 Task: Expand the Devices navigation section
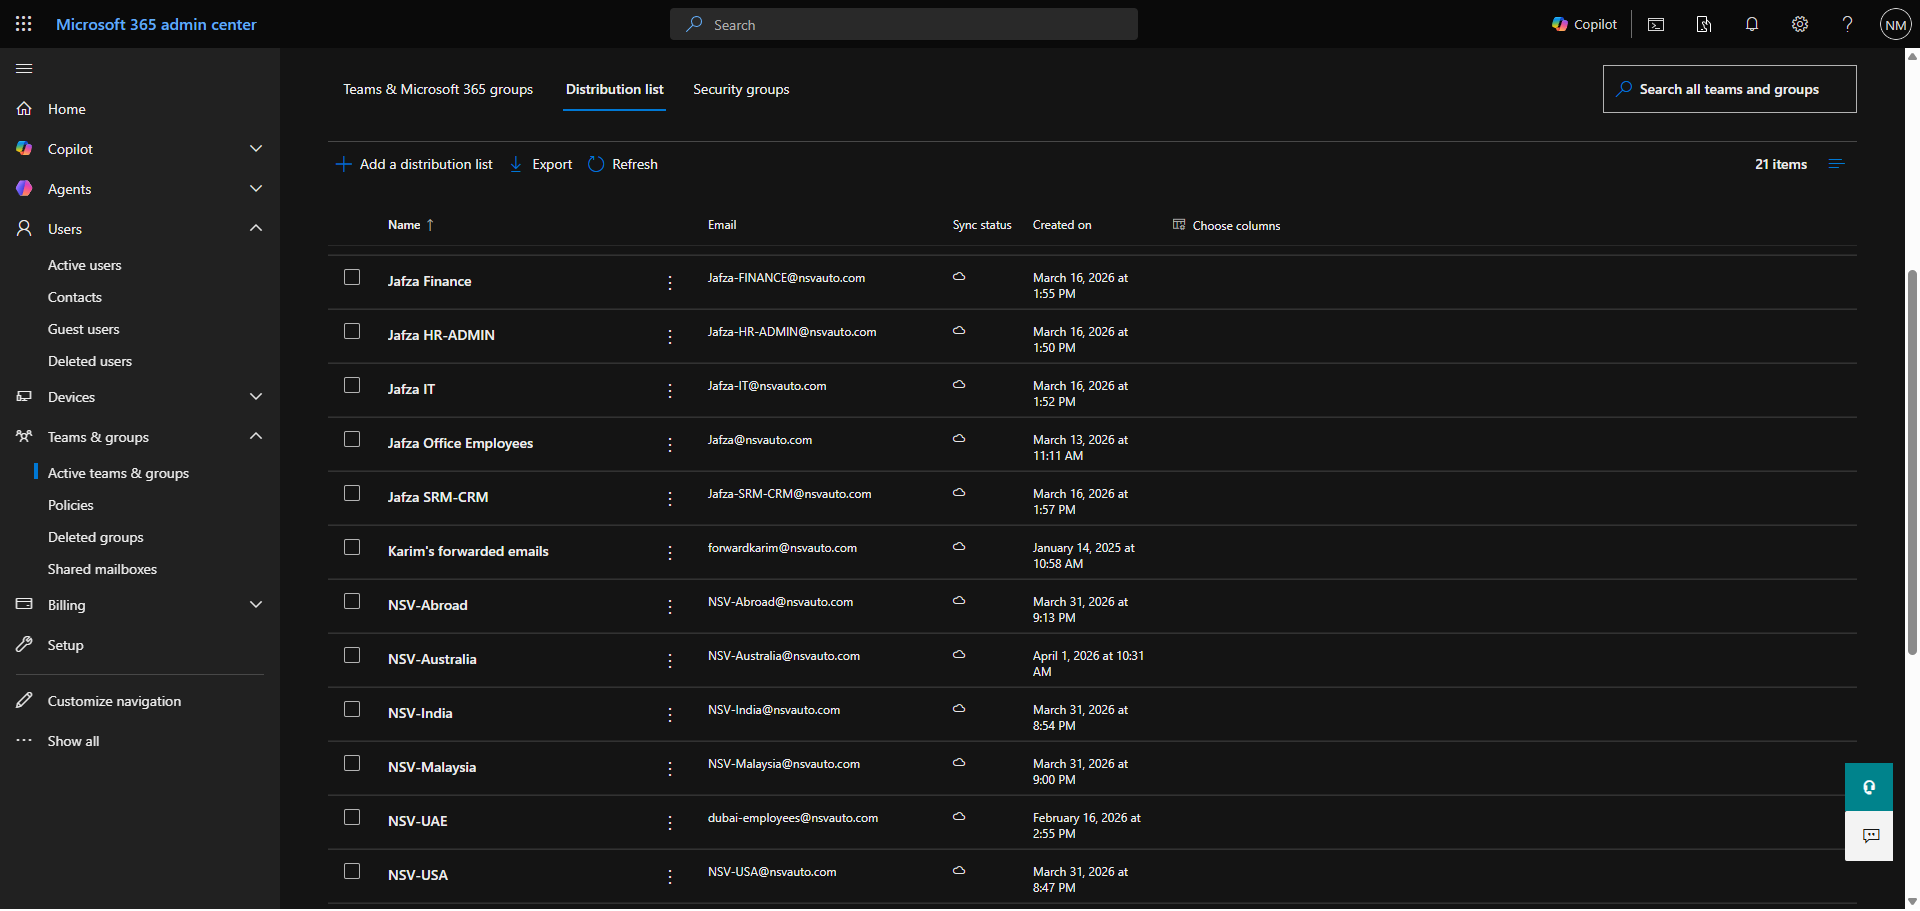click(256, 397)
